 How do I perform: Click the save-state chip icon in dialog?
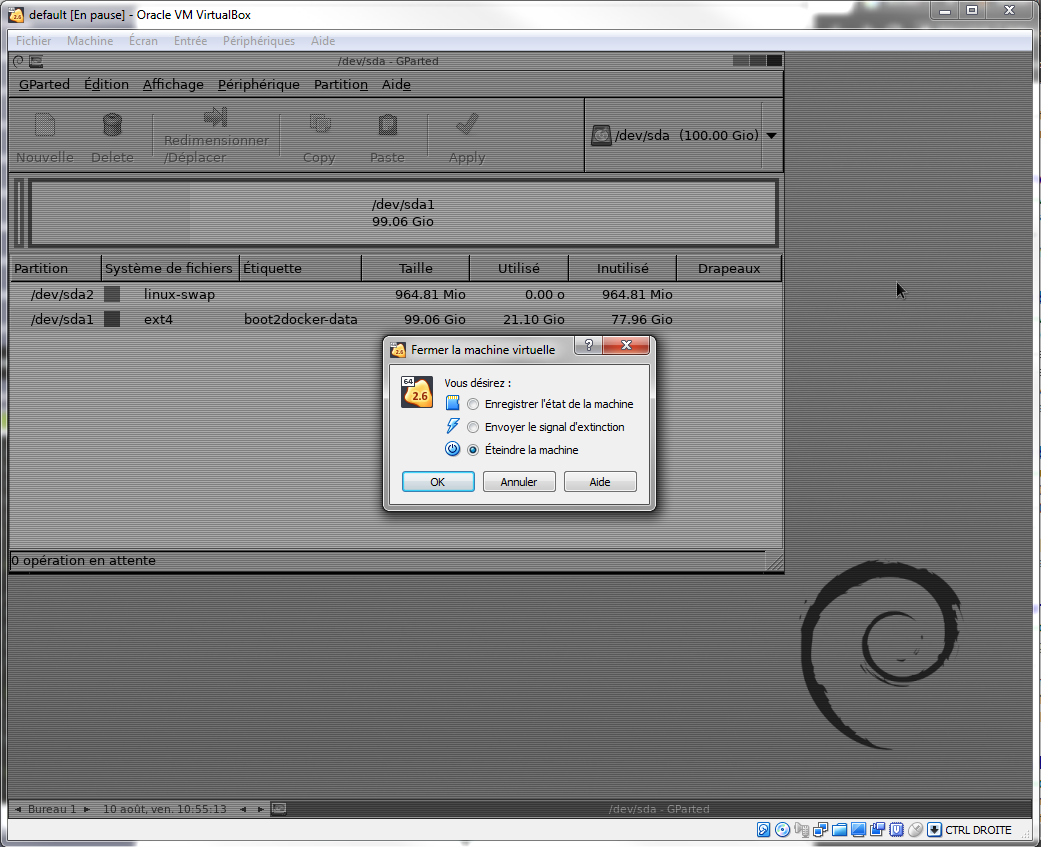tap(452, 403)
